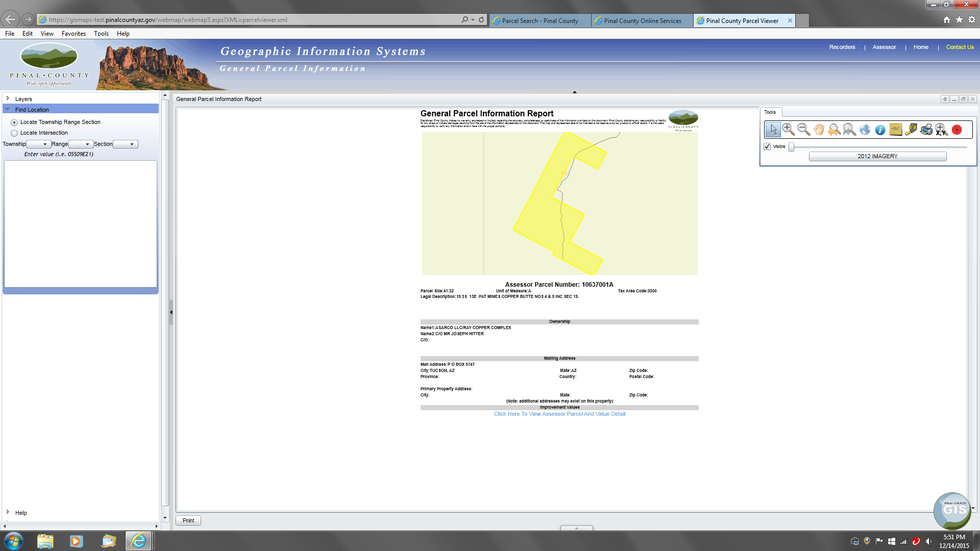
Task: Open the Favorites menu
Action: tap(73, 33)
